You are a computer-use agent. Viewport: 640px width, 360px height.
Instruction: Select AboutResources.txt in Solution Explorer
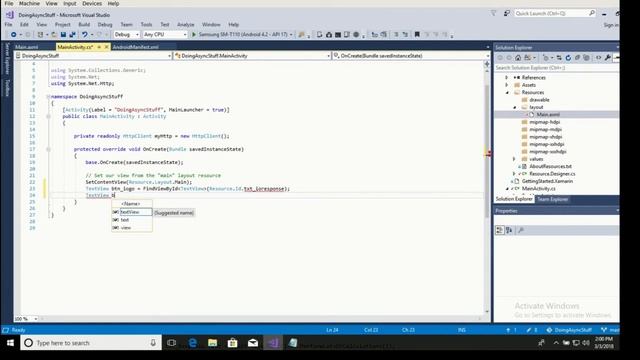550,167
